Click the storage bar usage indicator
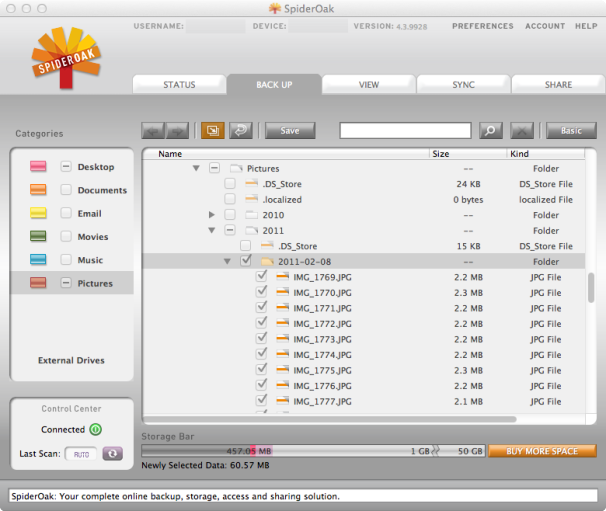 click(x=313, y=451)
